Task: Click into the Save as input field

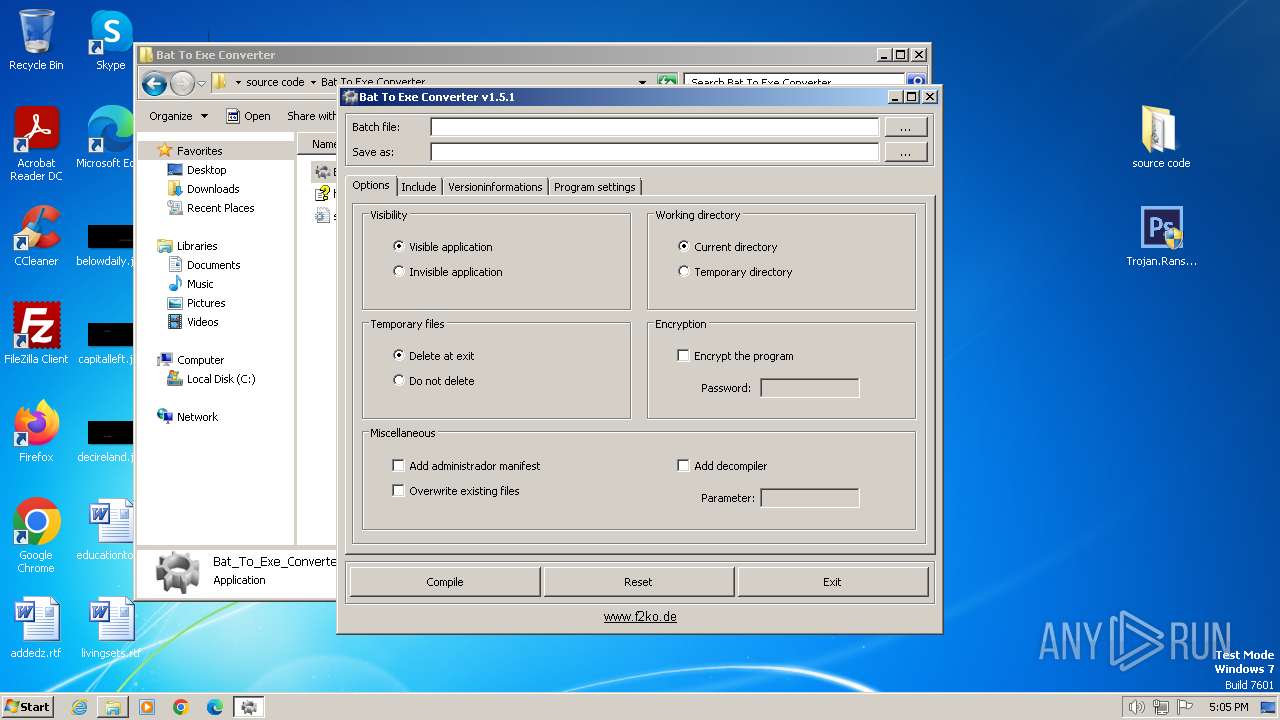Action: pos(654,152)
